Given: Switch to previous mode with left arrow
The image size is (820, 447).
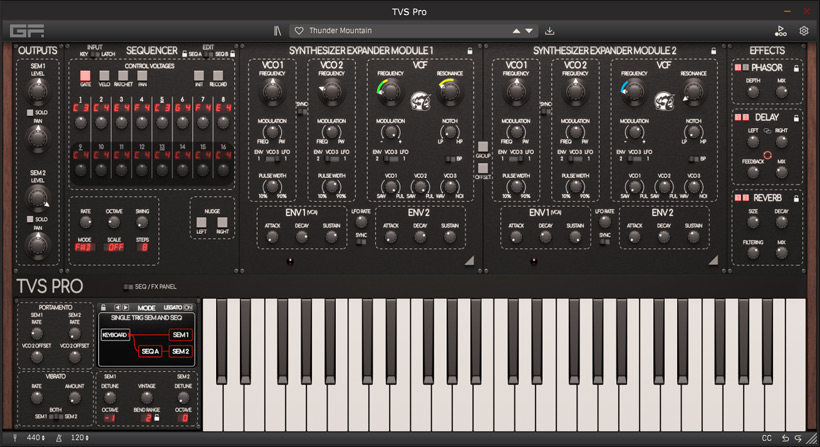Looking at the screenshot, I should [117, 307].
